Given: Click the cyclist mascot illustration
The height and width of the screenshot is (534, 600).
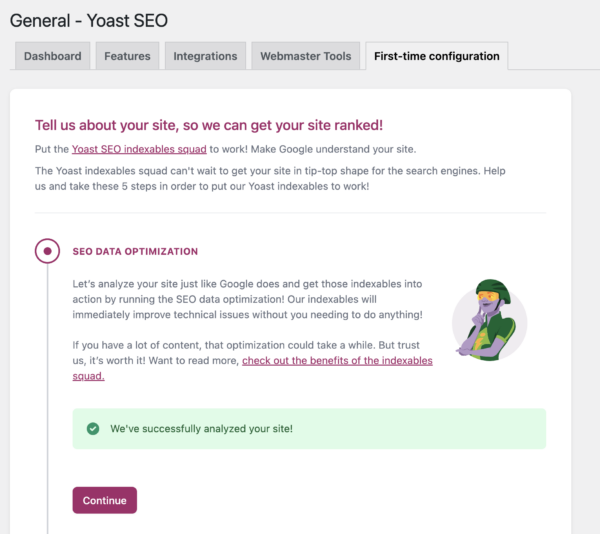Looking at the screenshot, I should [x=489, y=320].
